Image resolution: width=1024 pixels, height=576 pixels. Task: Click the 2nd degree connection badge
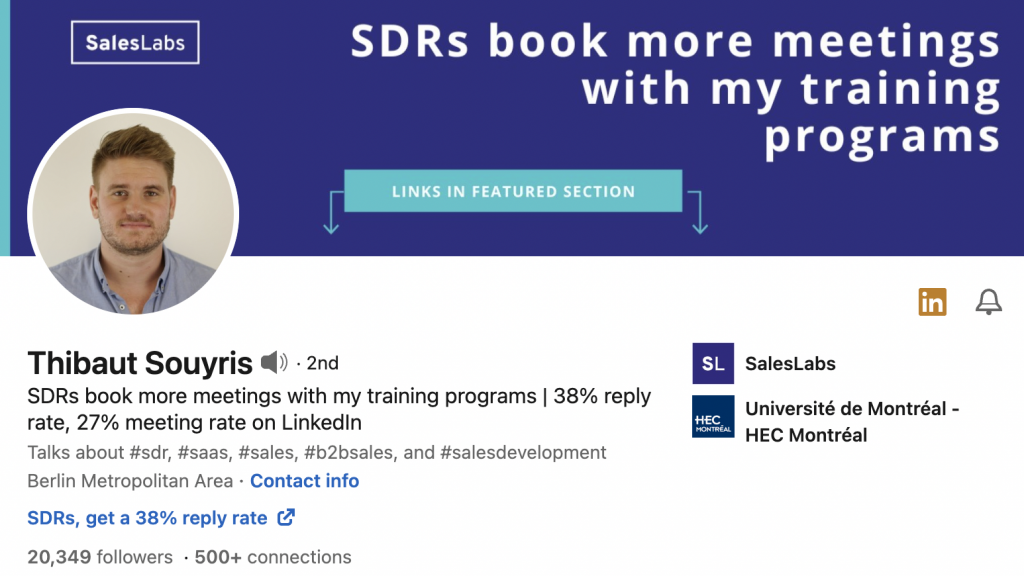tap(322, 363)
